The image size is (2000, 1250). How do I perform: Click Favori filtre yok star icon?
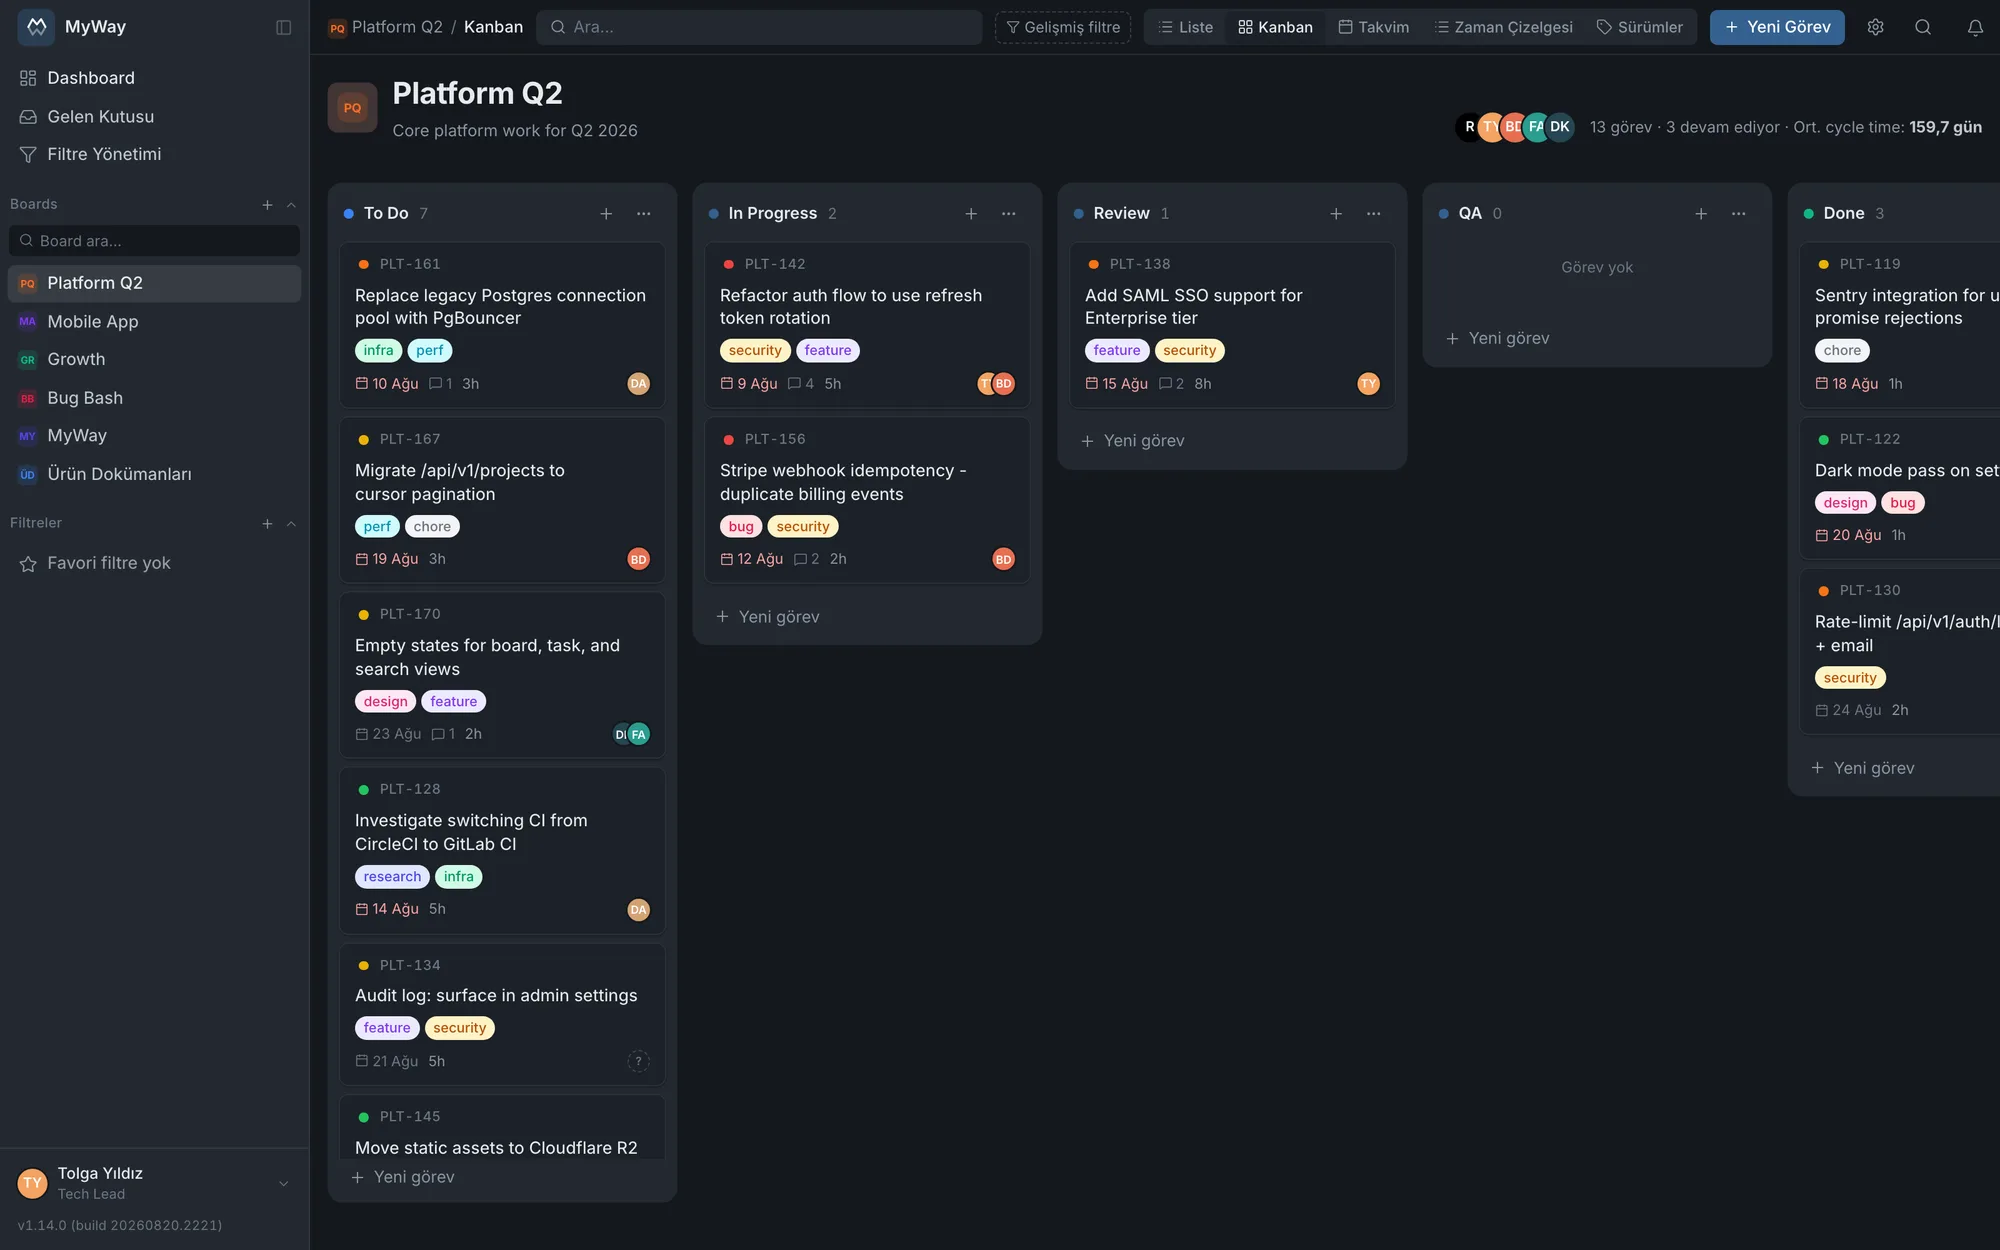click(28, 564)
